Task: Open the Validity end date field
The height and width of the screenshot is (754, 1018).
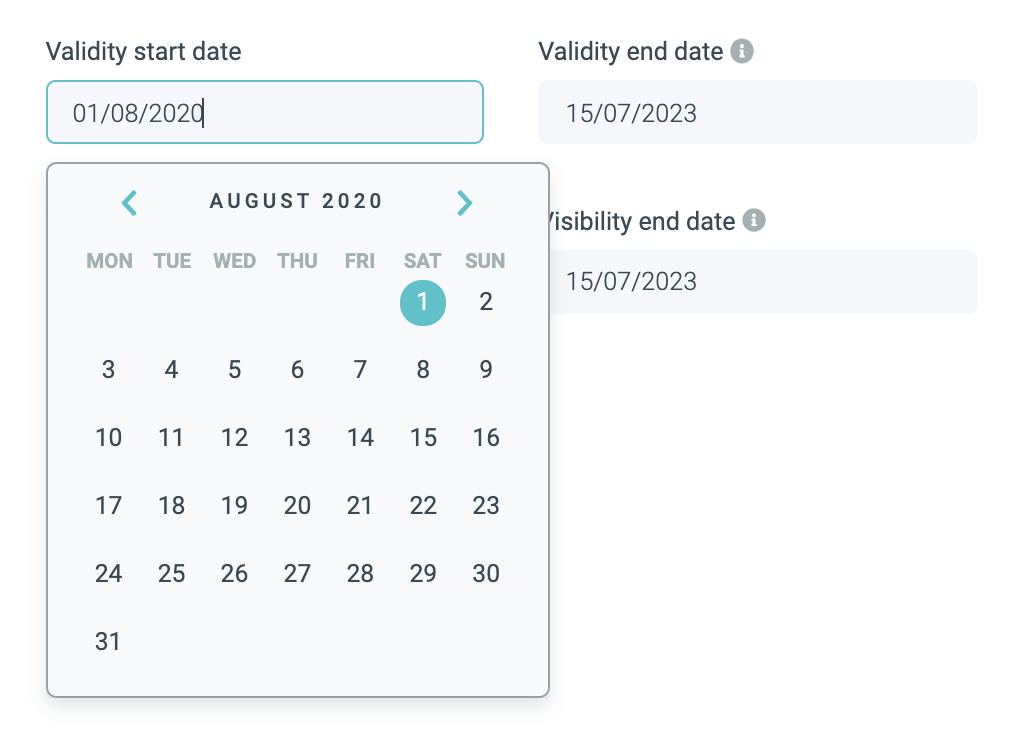Action: 757,112
